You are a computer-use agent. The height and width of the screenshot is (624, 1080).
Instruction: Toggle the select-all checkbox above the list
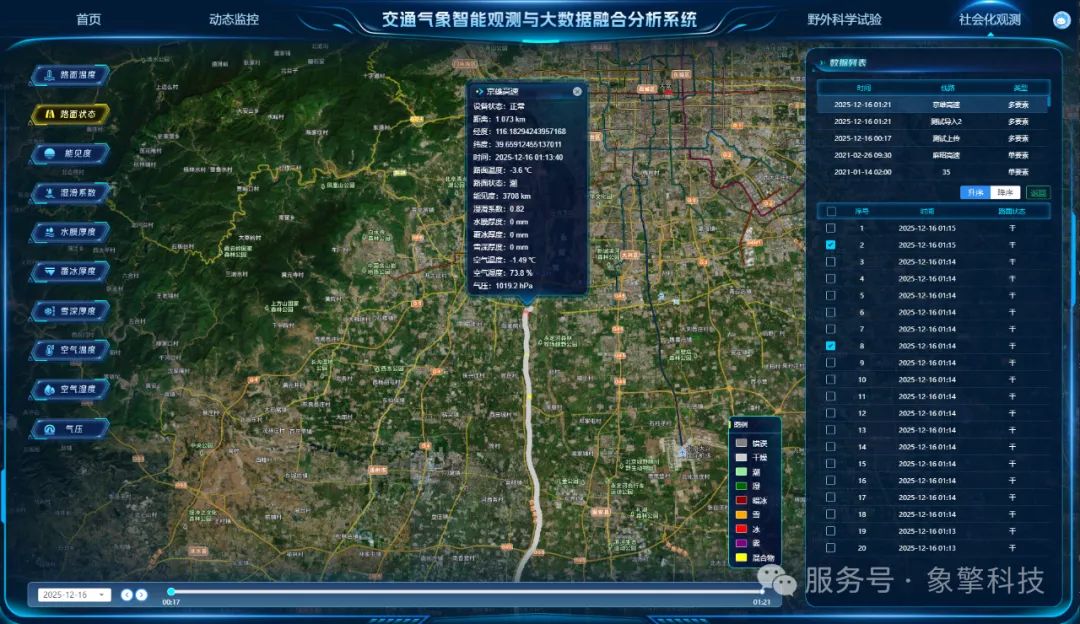(832, 210)
